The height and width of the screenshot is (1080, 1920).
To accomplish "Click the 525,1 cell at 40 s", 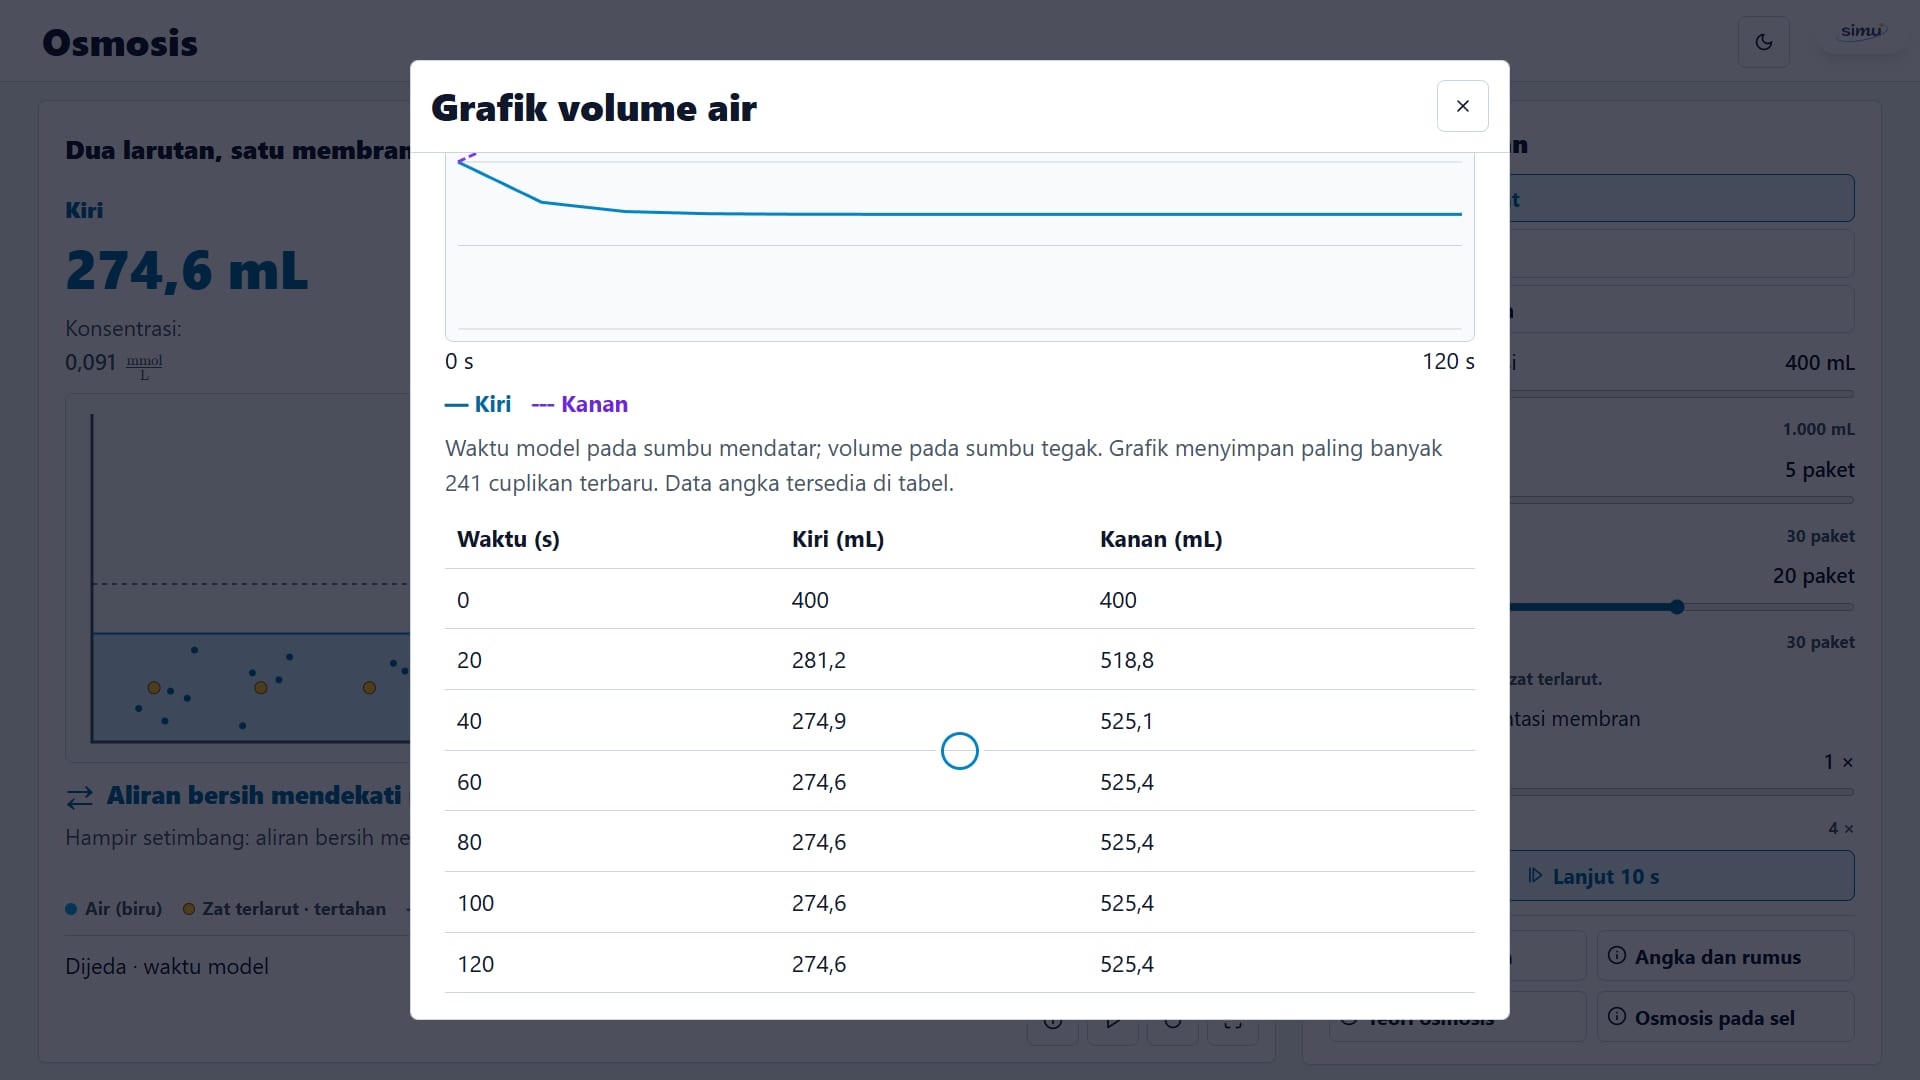I will (1127, 721).
